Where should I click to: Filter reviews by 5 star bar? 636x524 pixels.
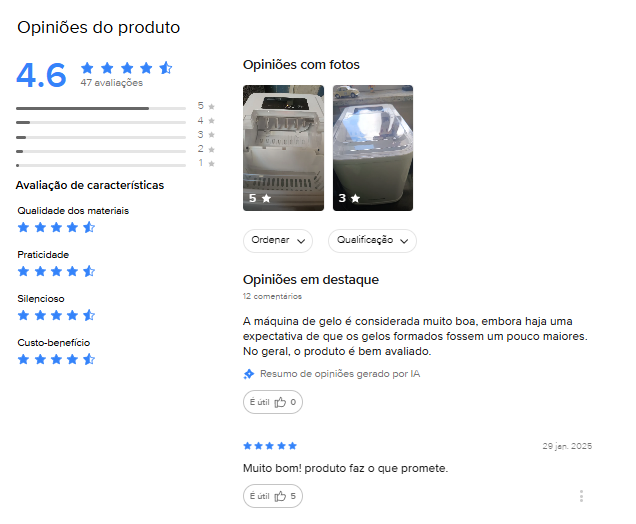point(115,108)
